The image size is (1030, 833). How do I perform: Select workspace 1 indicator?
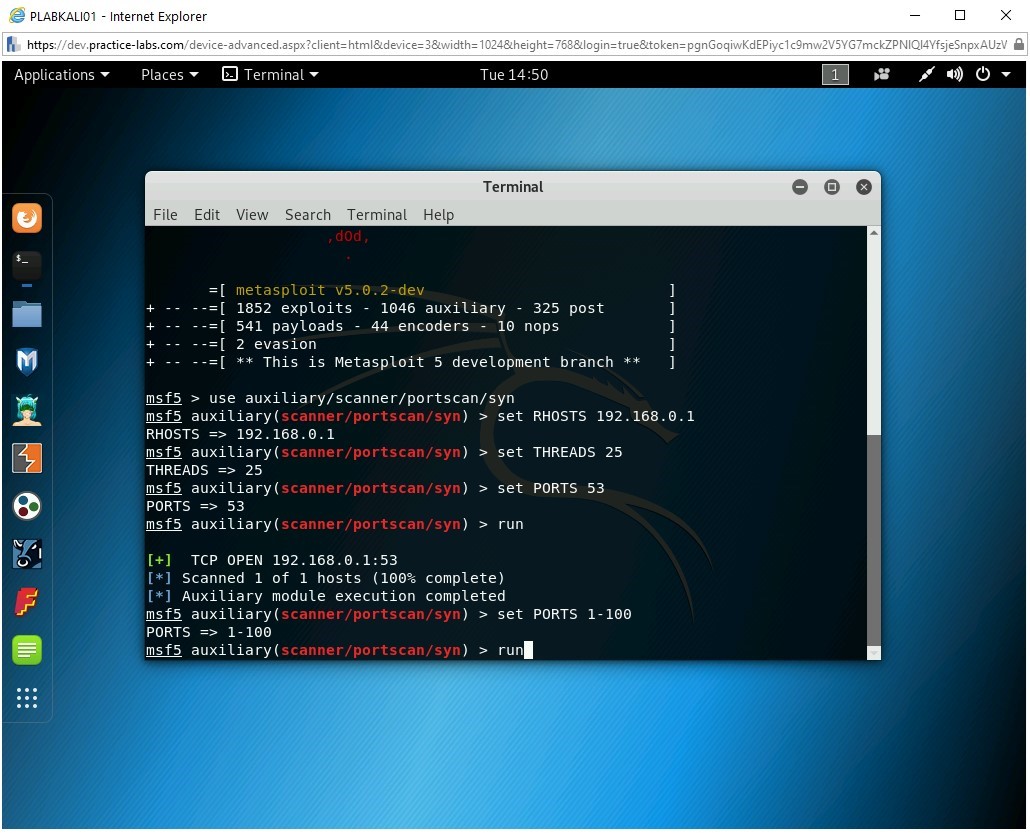pyautogui.click(x=835, y=75)
